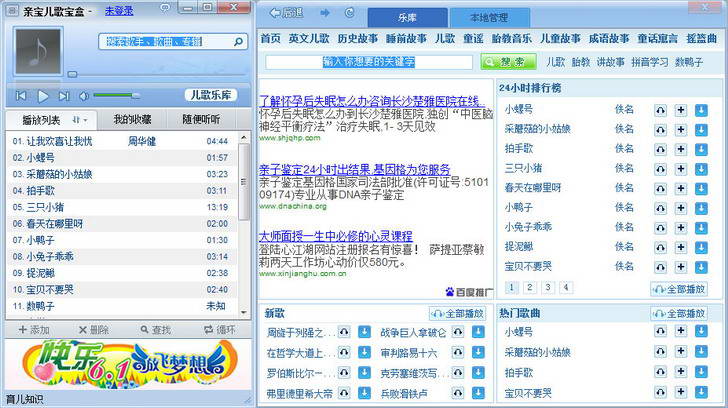Download 拍手歌 in 热门歌曲
Viewport: 728px width, 408px height.
(701, 372)
